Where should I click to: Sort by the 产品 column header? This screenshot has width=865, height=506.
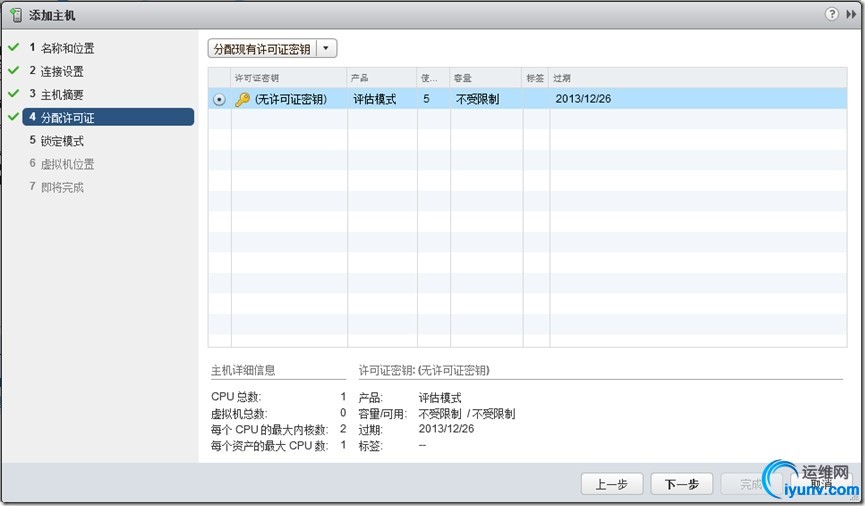pyautogui.click(x=382, y=78)
